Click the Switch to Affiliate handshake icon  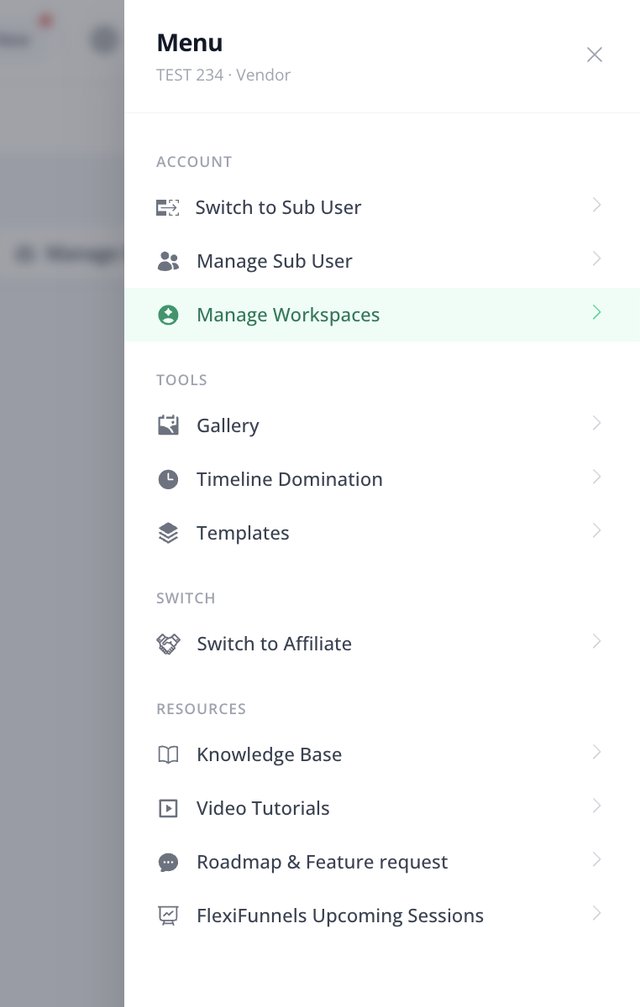pos(168,644)
